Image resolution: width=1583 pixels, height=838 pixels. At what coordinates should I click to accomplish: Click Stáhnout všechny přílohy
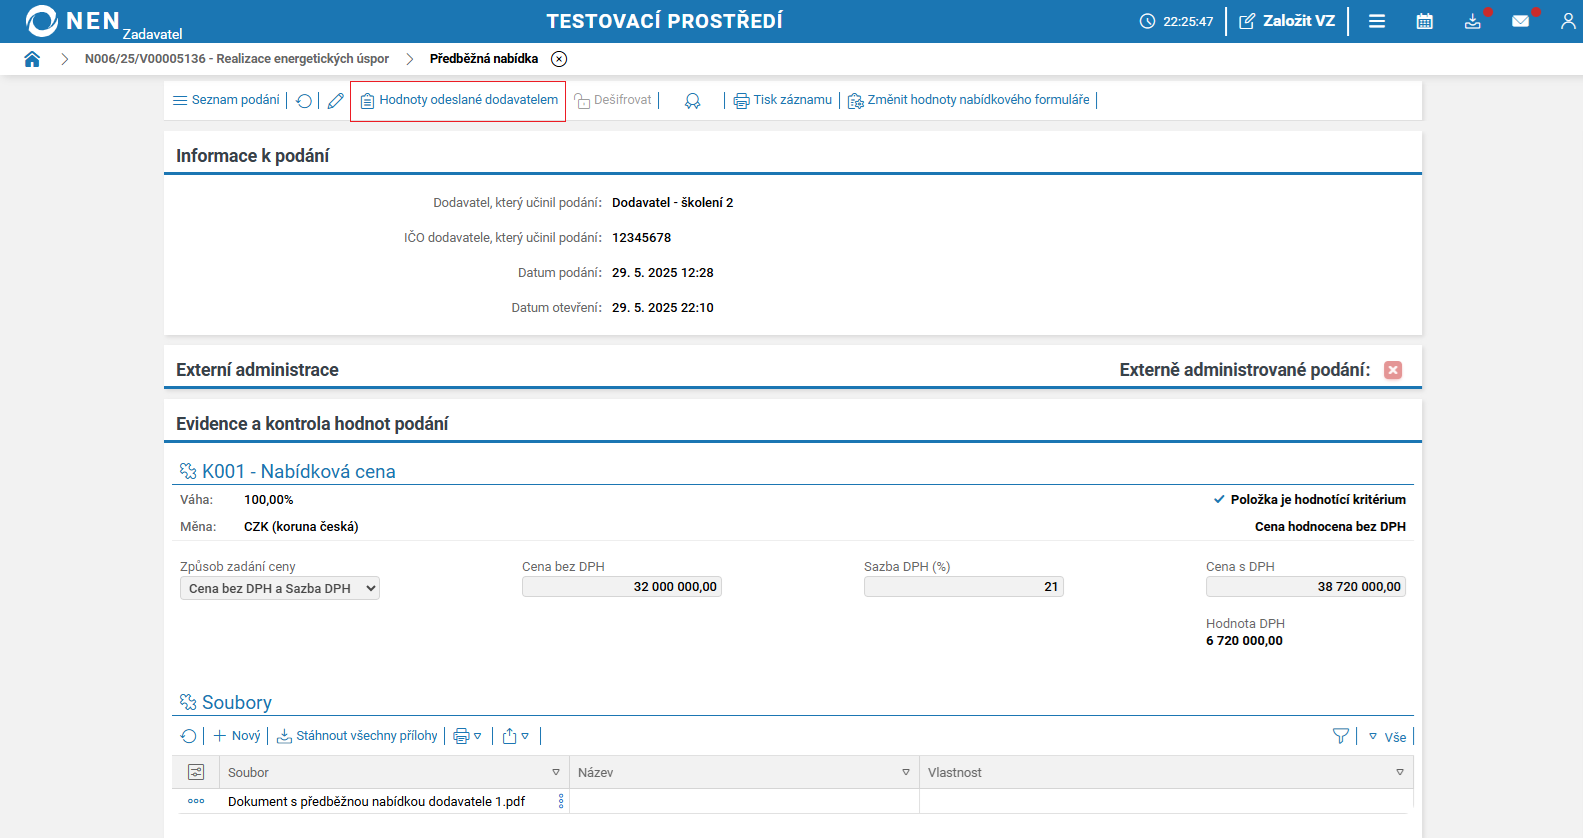coord(357,736)
